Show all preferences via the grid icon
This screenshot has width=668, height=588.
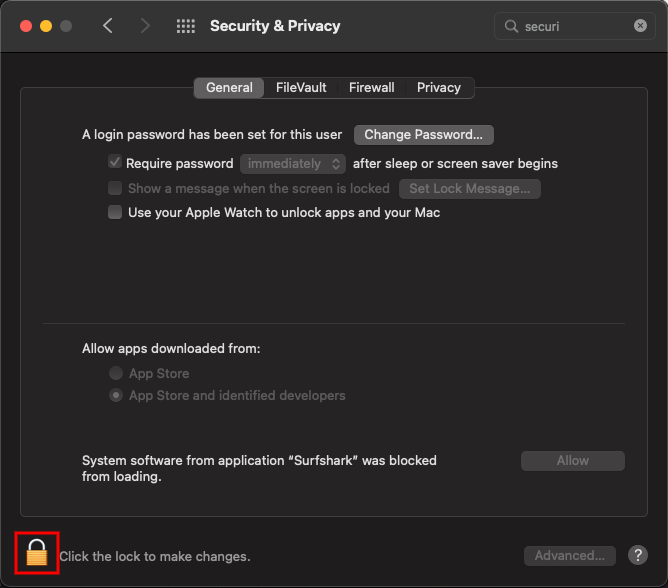(186, 26)
